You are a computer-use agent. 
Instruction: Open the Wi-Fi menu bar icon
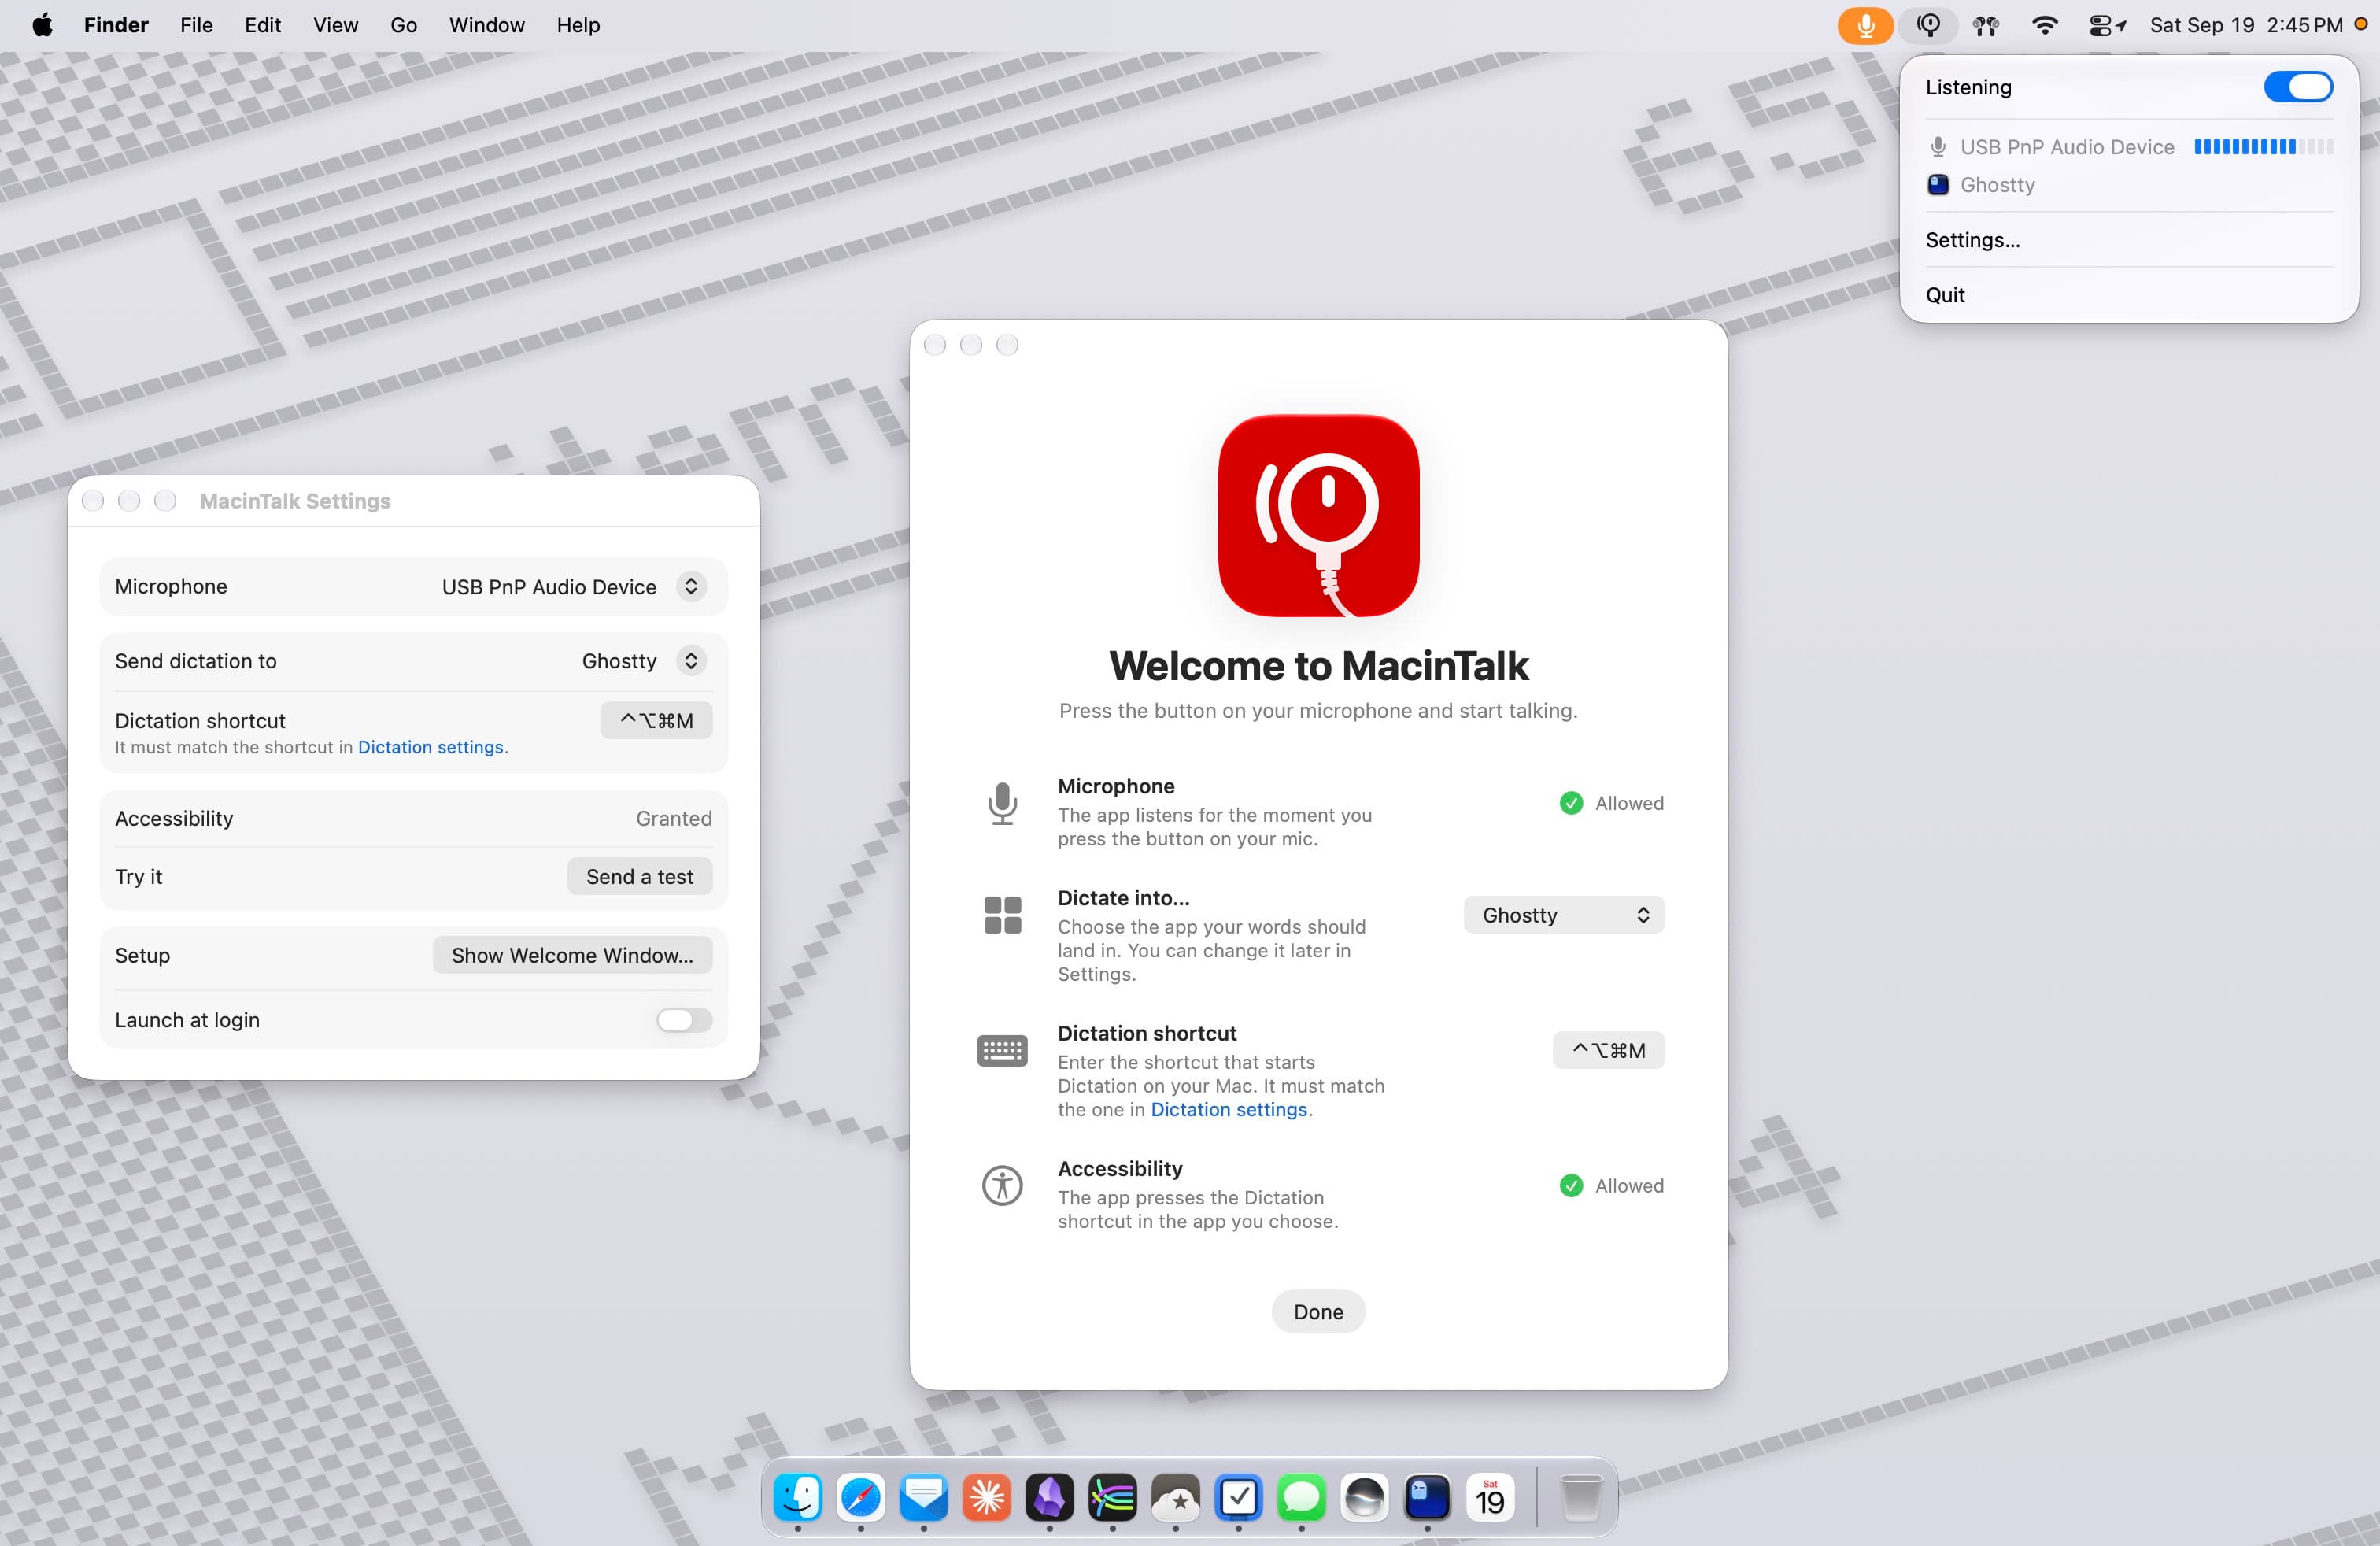(x=2045, y=25)
